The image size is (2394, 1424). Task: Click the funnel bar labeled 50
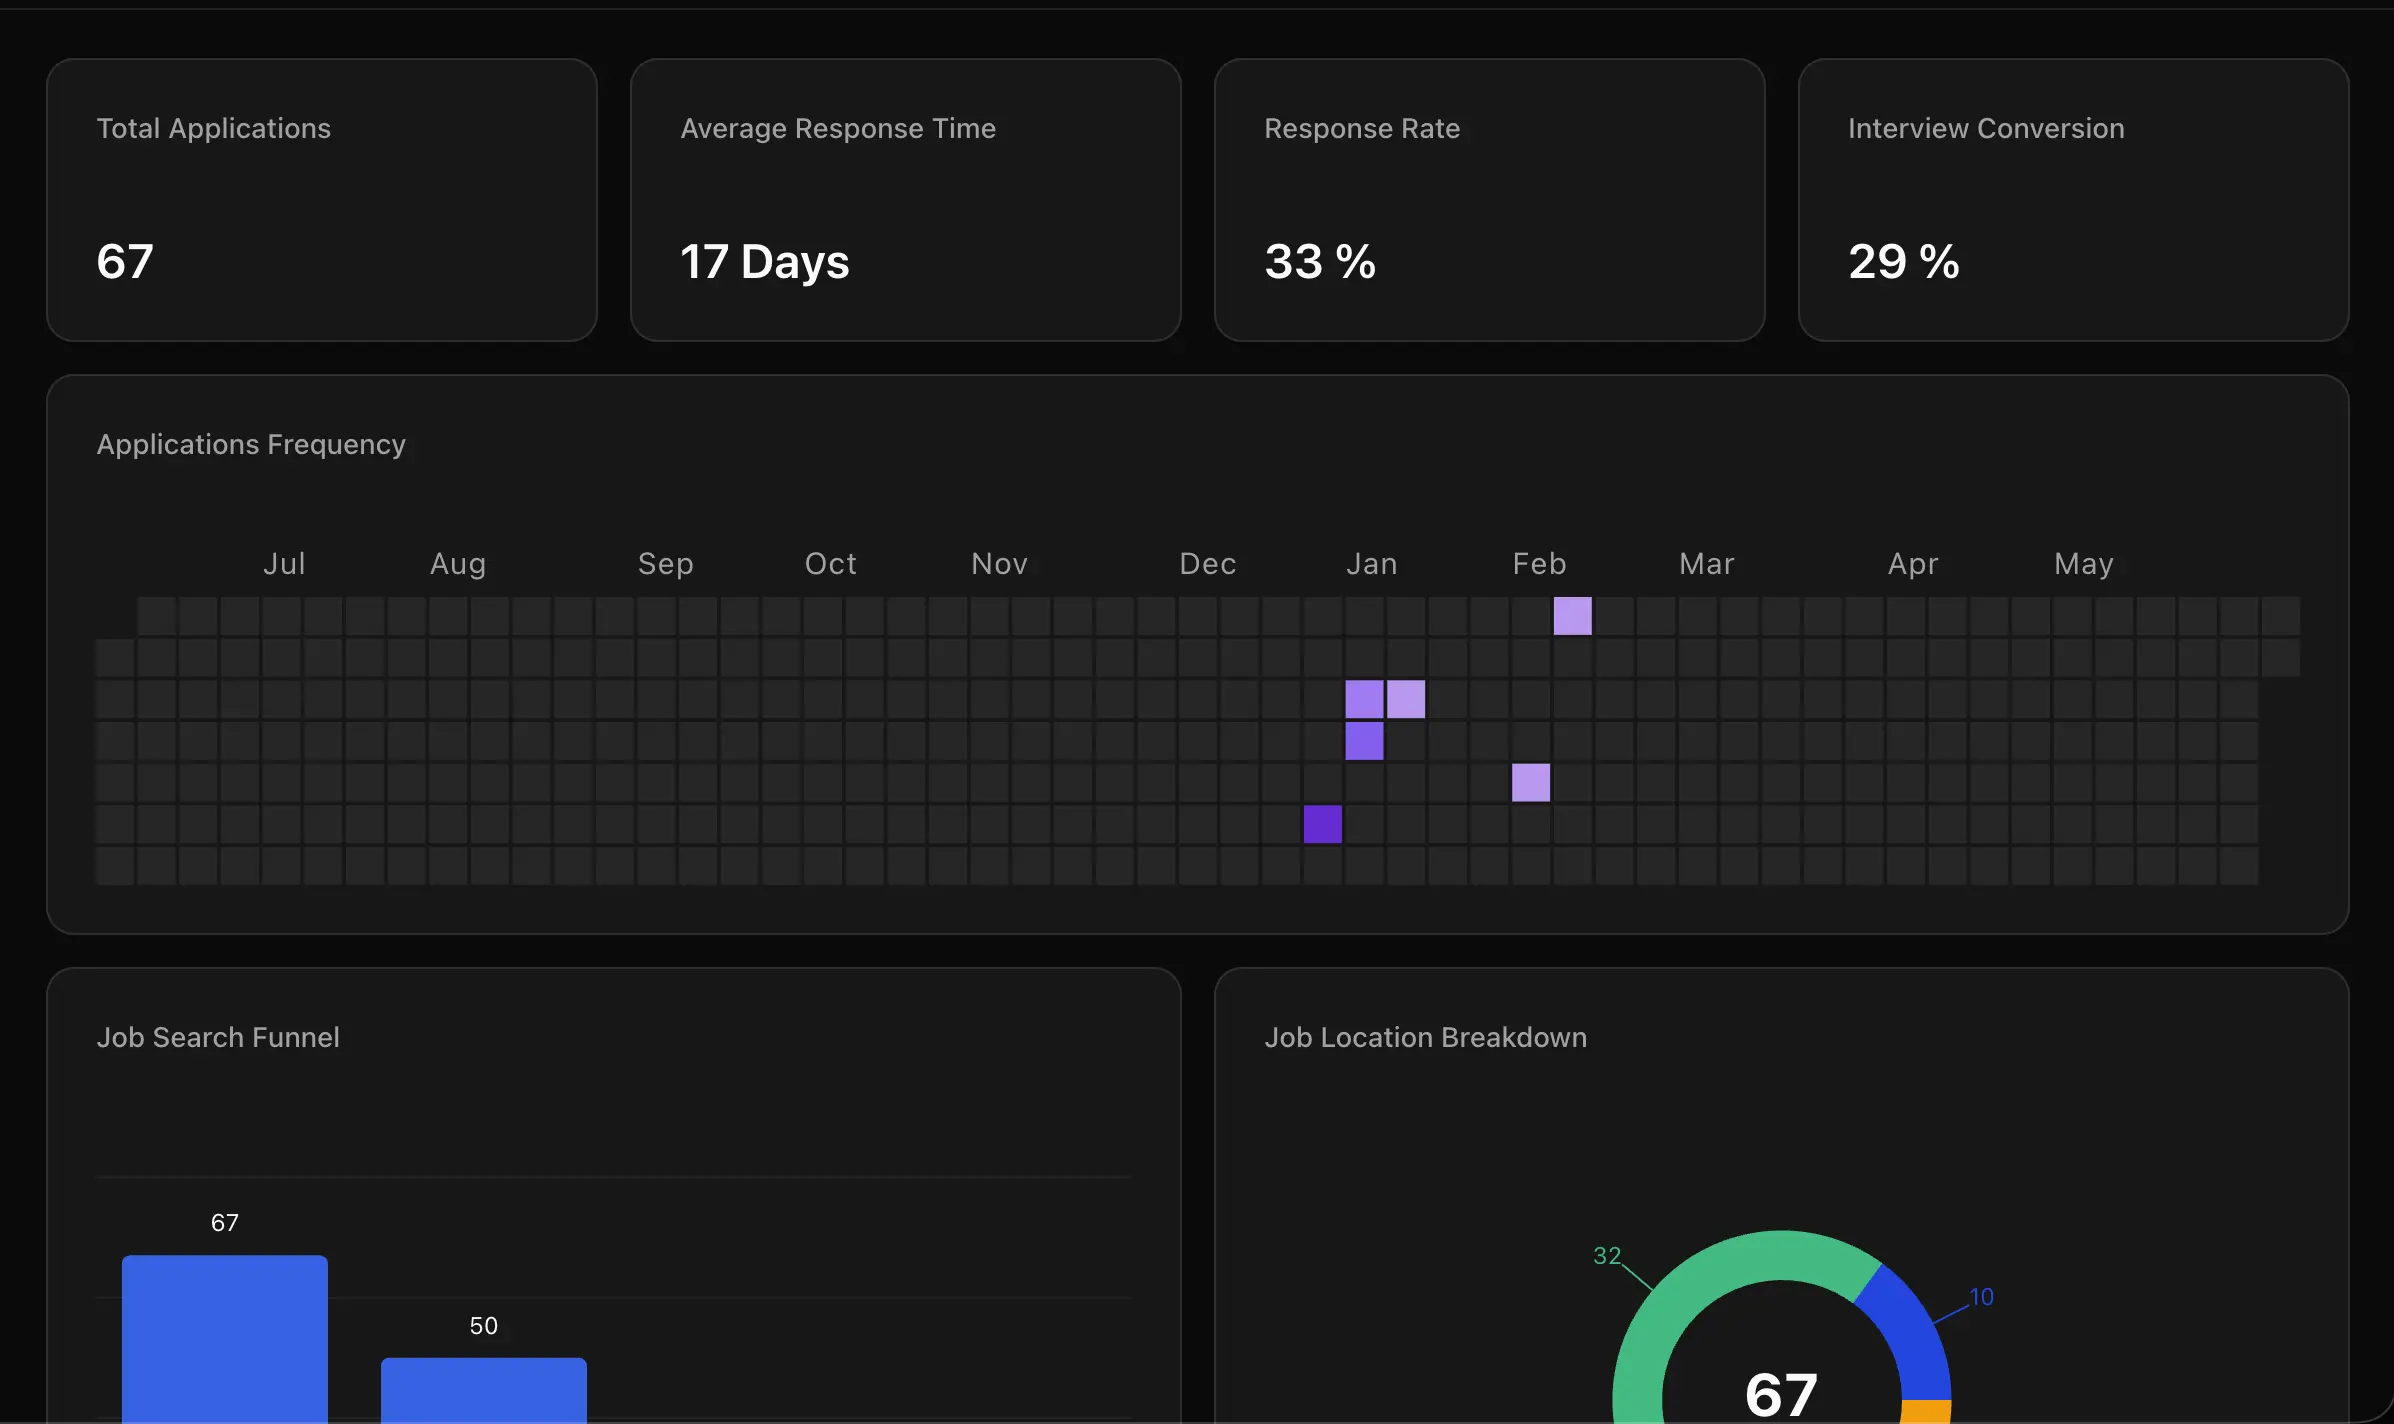tap(484, 1390)
